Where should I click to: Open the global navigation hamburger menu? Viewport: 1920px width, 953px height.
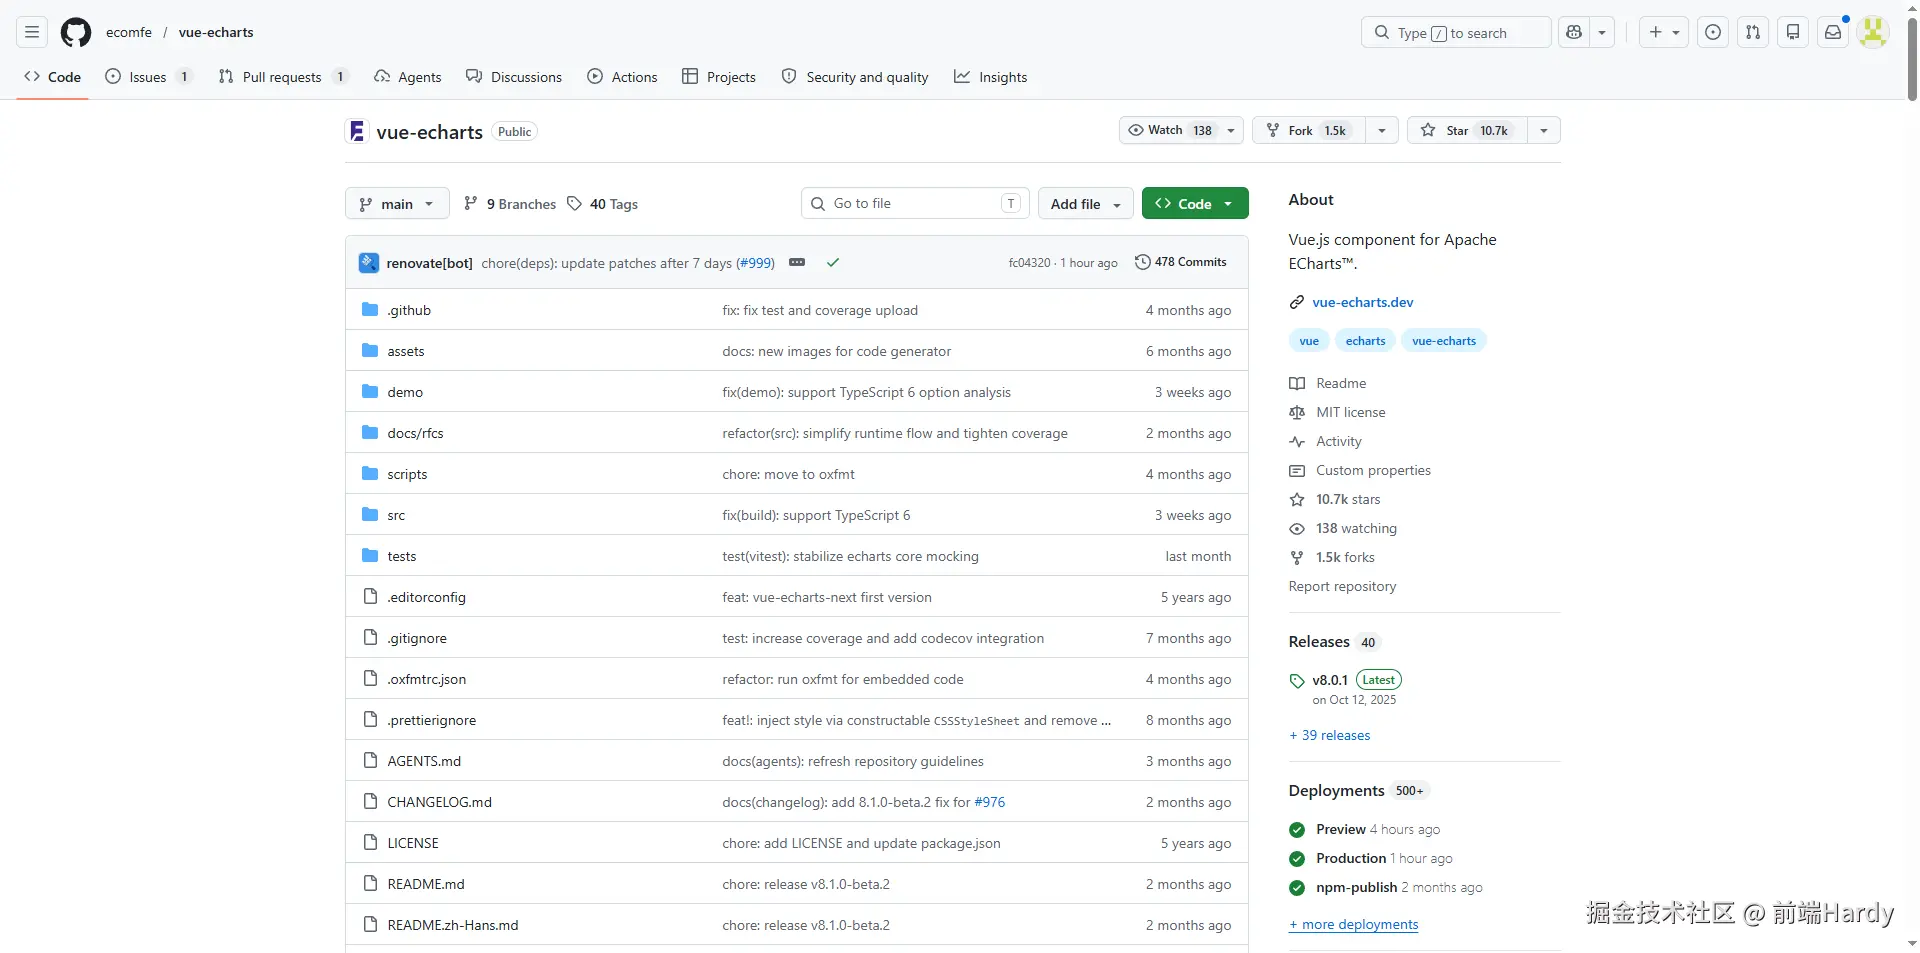31,32
